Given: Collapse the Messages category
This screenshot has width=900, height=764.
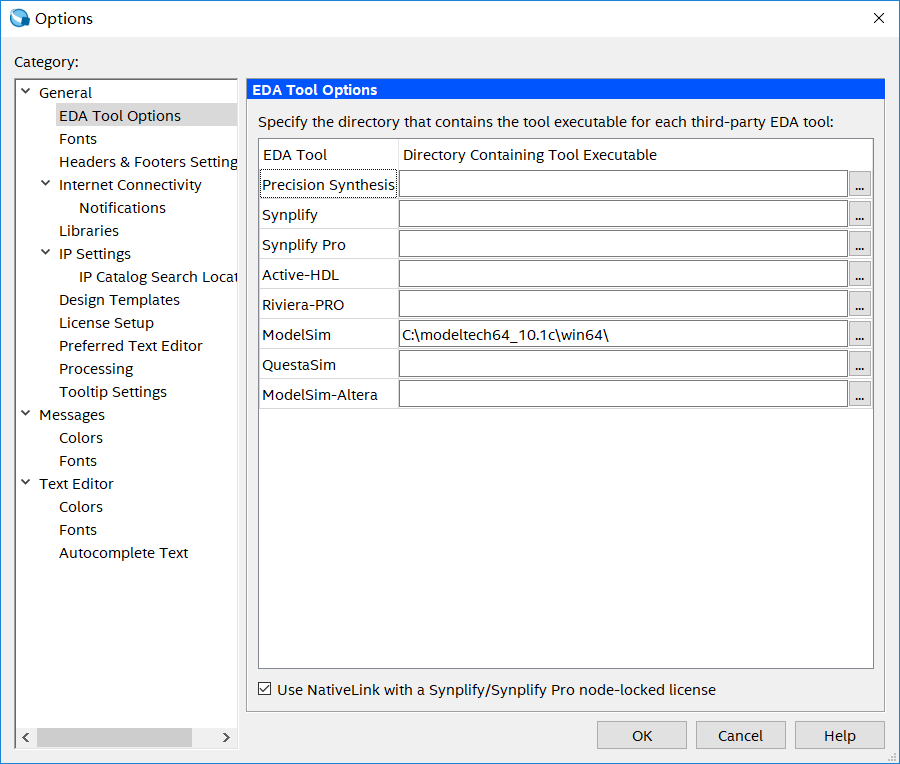Looking at the screenshot, I should (x=26, y=414).
